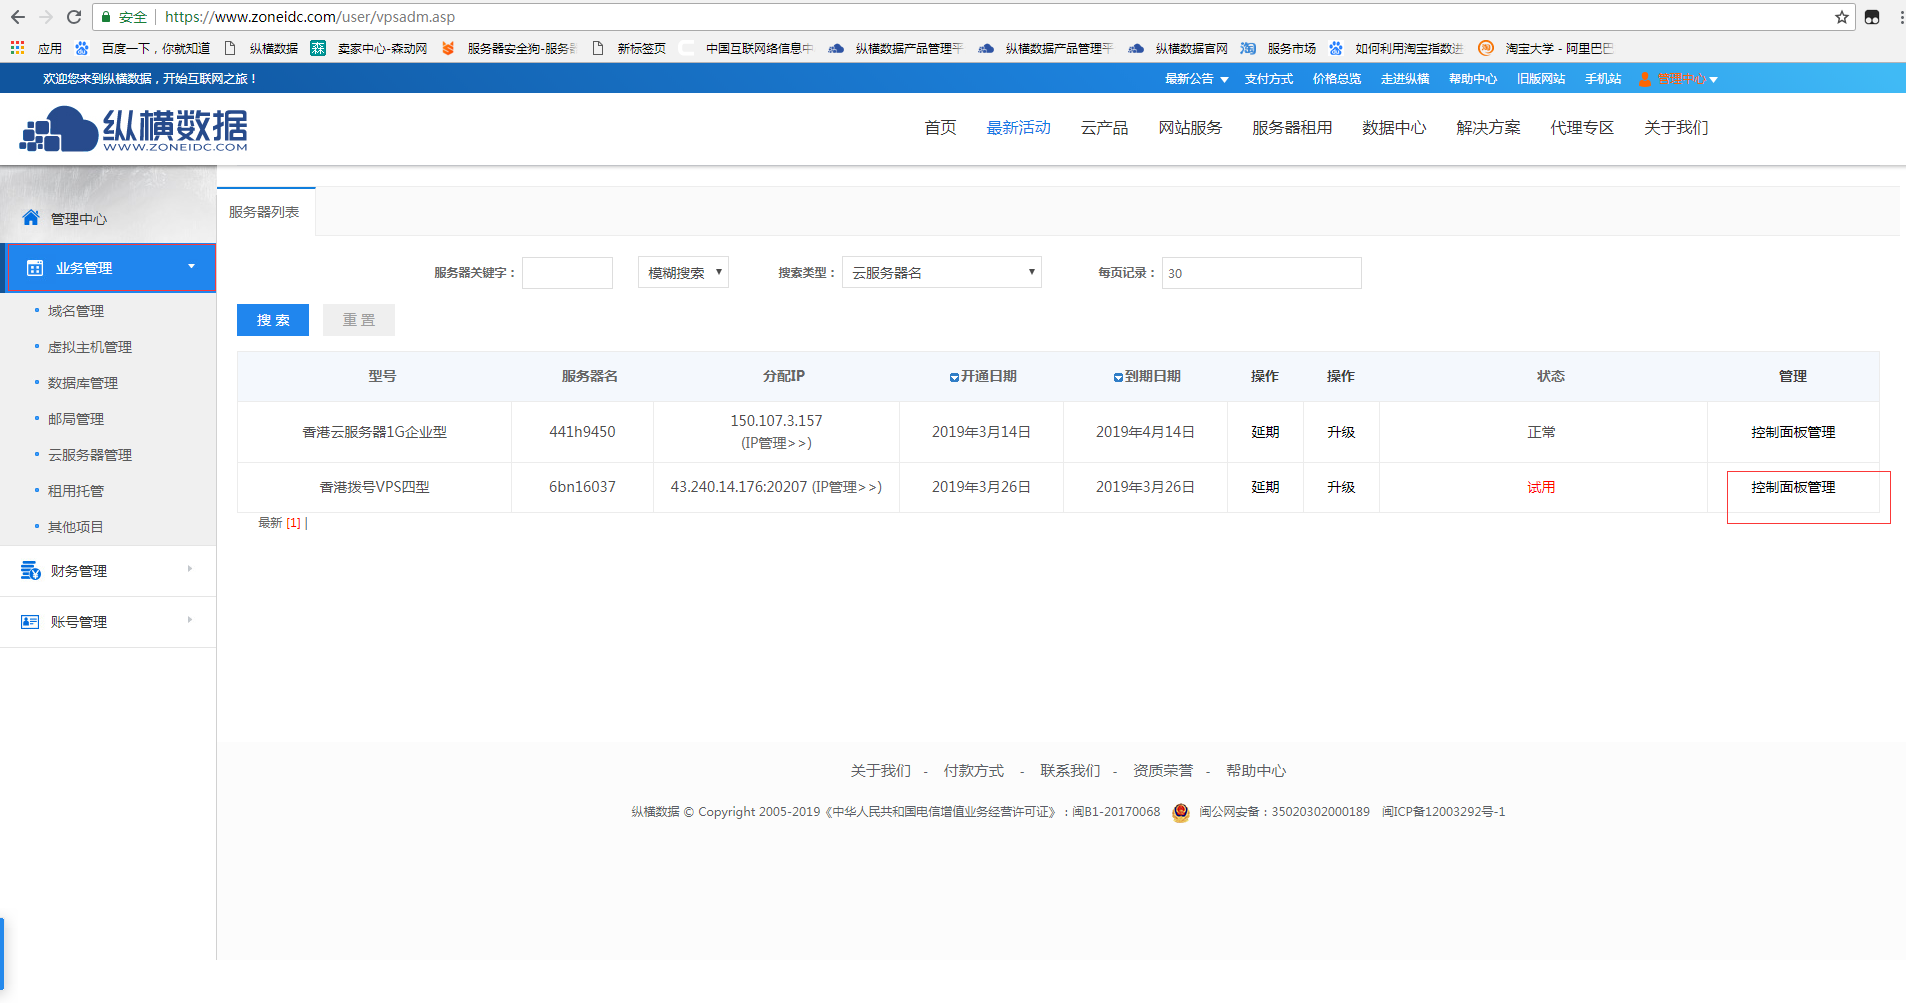Open the 服务器安全狗 bookmark
The width and height of the screenshot is (1906, 1003).
[x=509, y=48]
